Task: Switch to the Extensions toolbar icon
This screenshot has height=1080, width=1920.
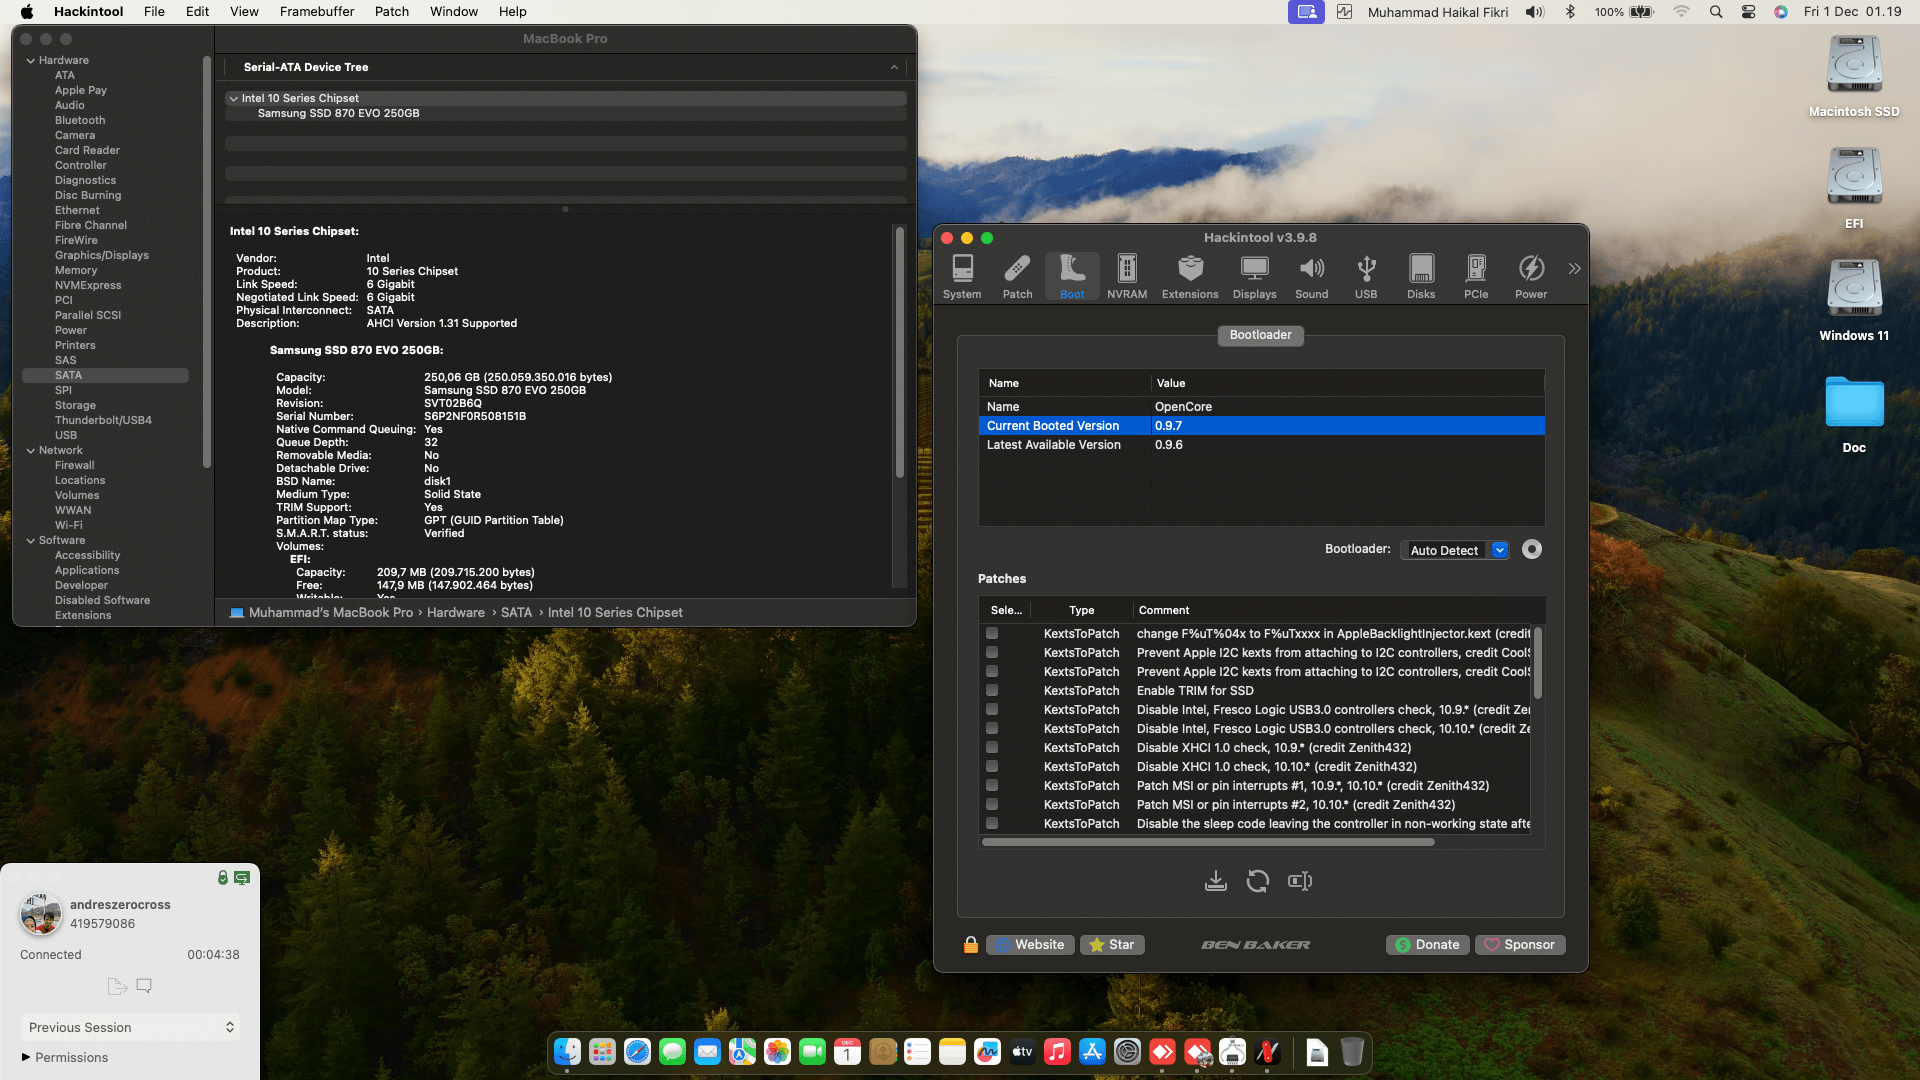Action: [x=1189, y=276]
